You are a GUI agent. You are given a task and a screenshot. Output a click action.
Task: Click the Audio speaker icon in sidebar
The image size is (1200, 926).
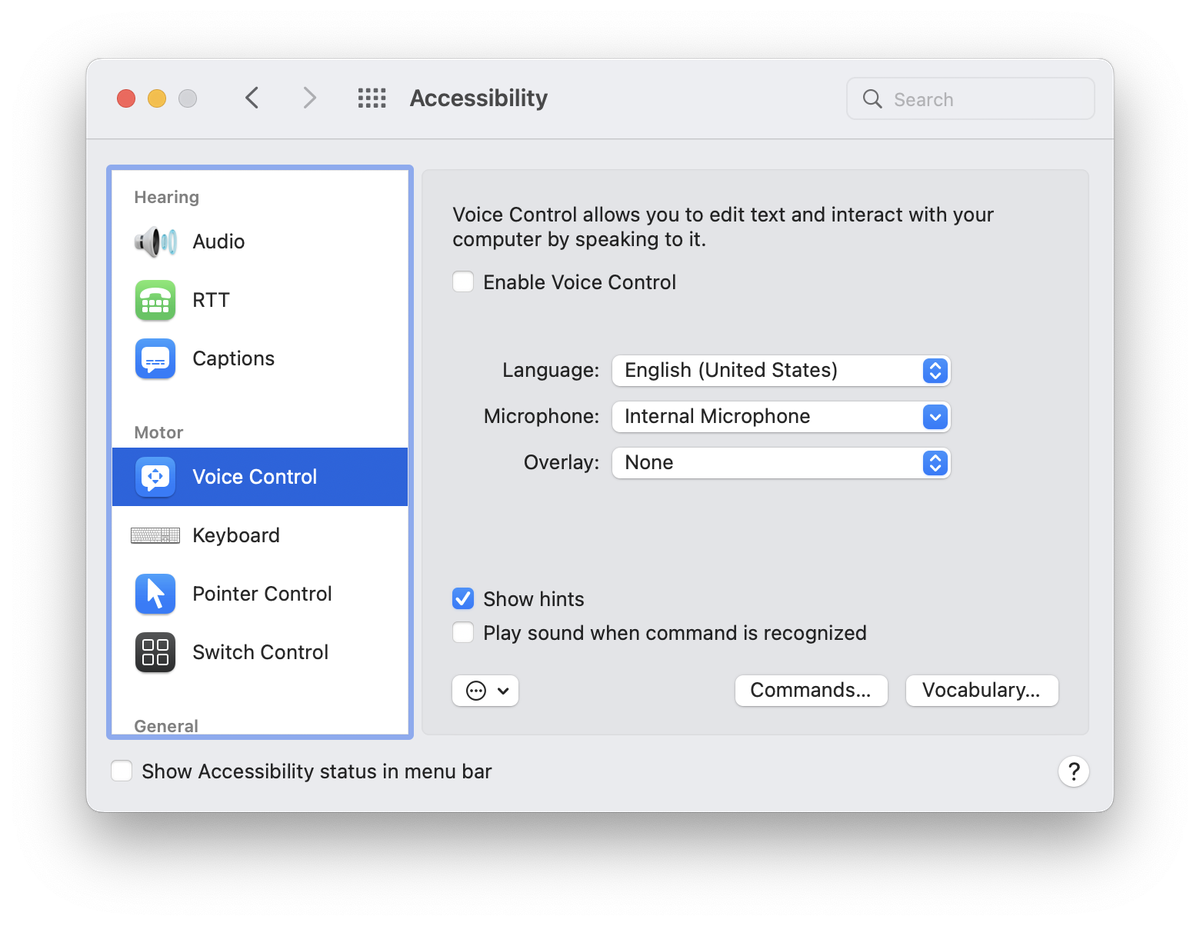click(155, 242)
